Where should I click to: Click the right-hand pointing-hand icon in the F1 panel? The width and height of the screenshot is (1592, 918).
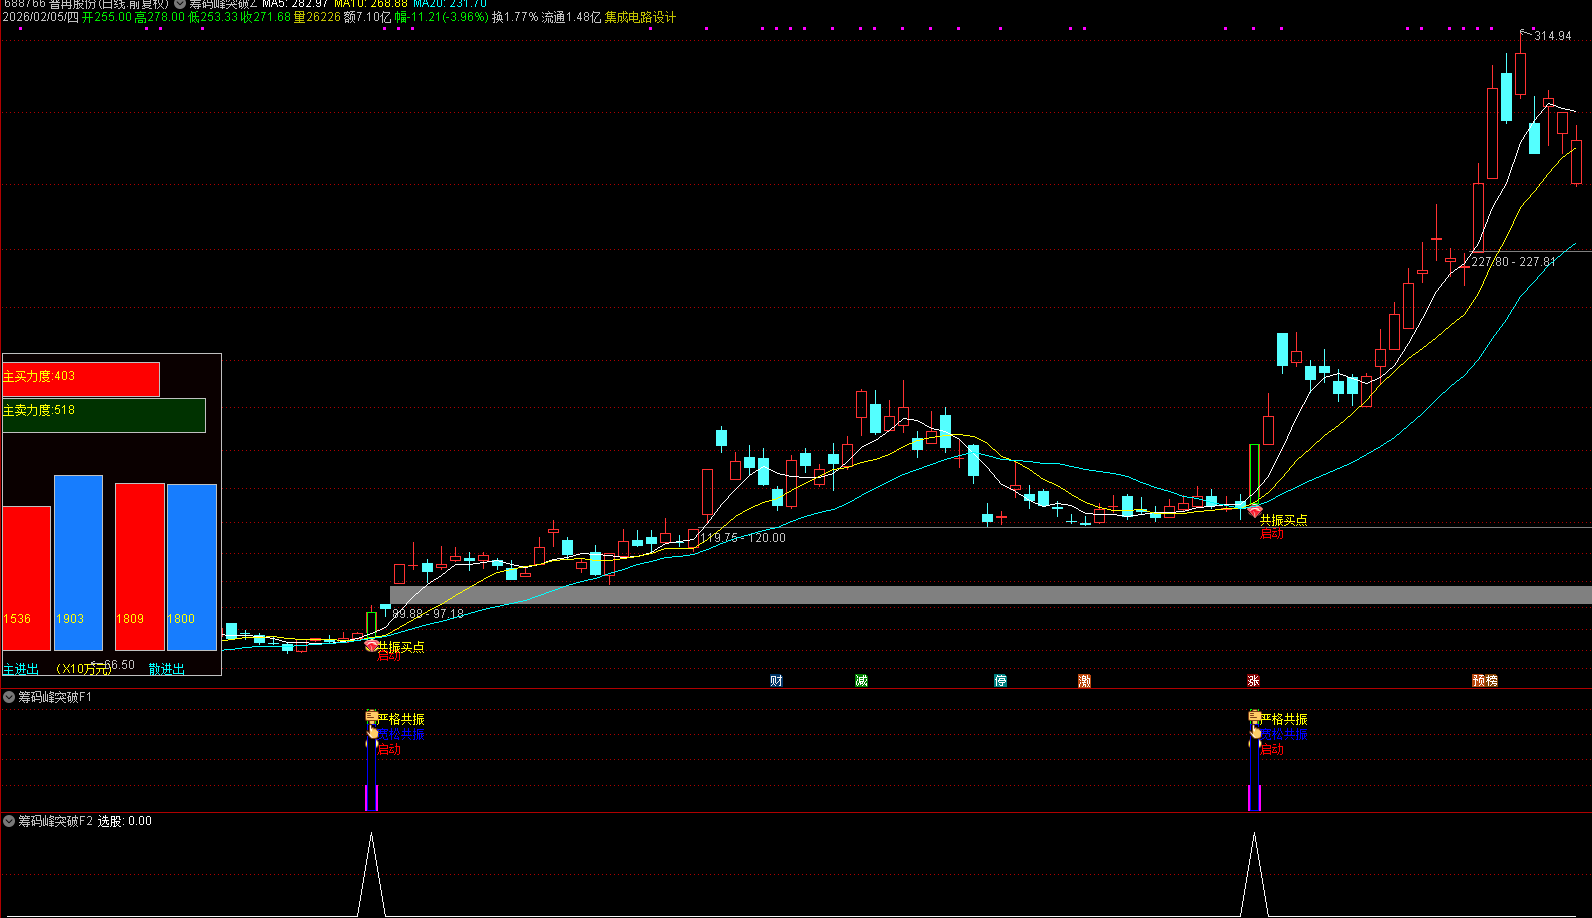(1255, 733)
